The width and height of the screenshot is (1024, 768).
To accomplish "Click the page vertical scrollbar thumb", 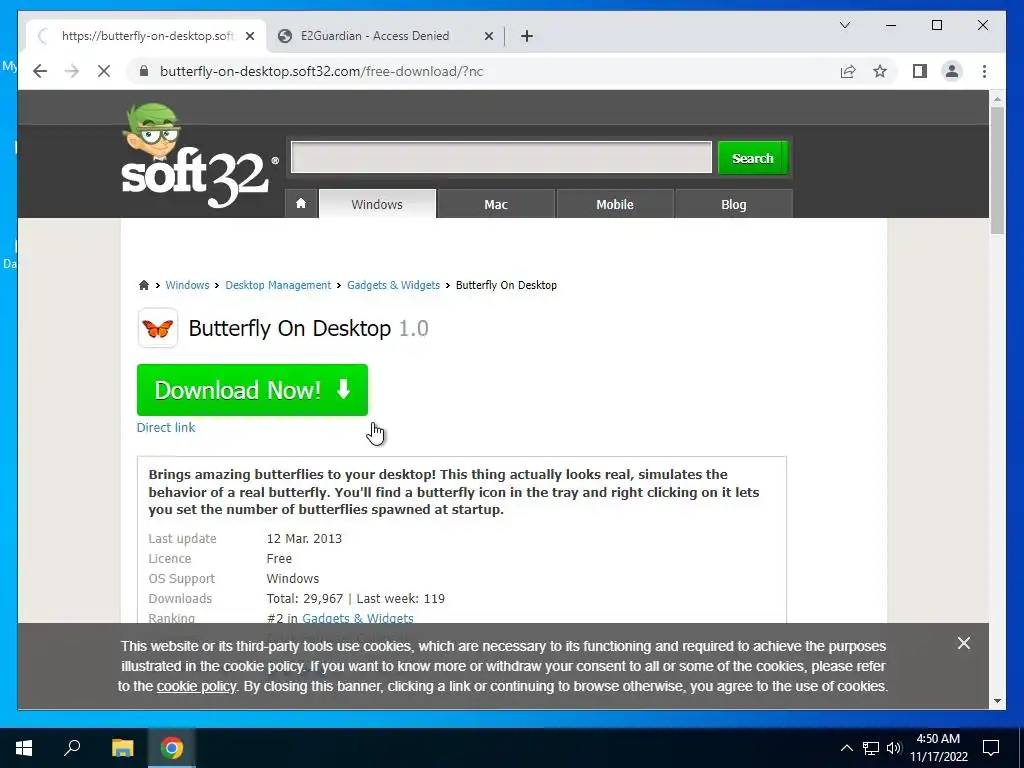I will (997, 170).
